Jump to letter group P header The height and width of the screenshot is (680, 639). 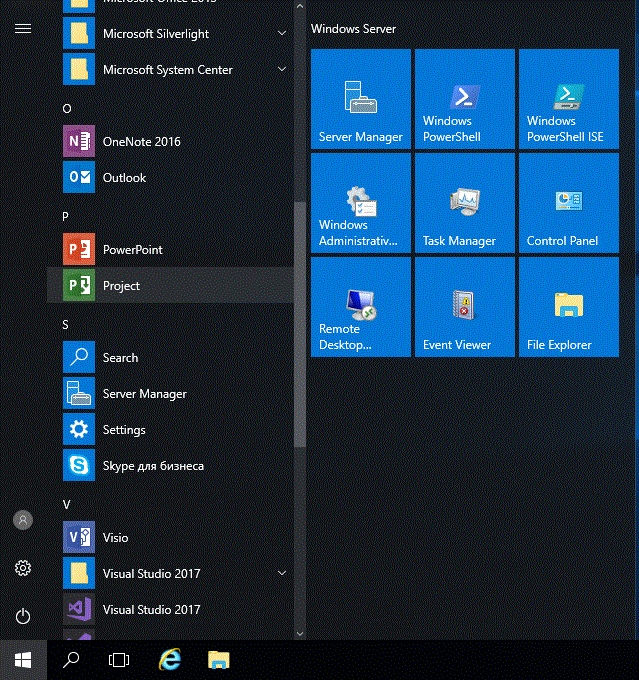(66, 216)
